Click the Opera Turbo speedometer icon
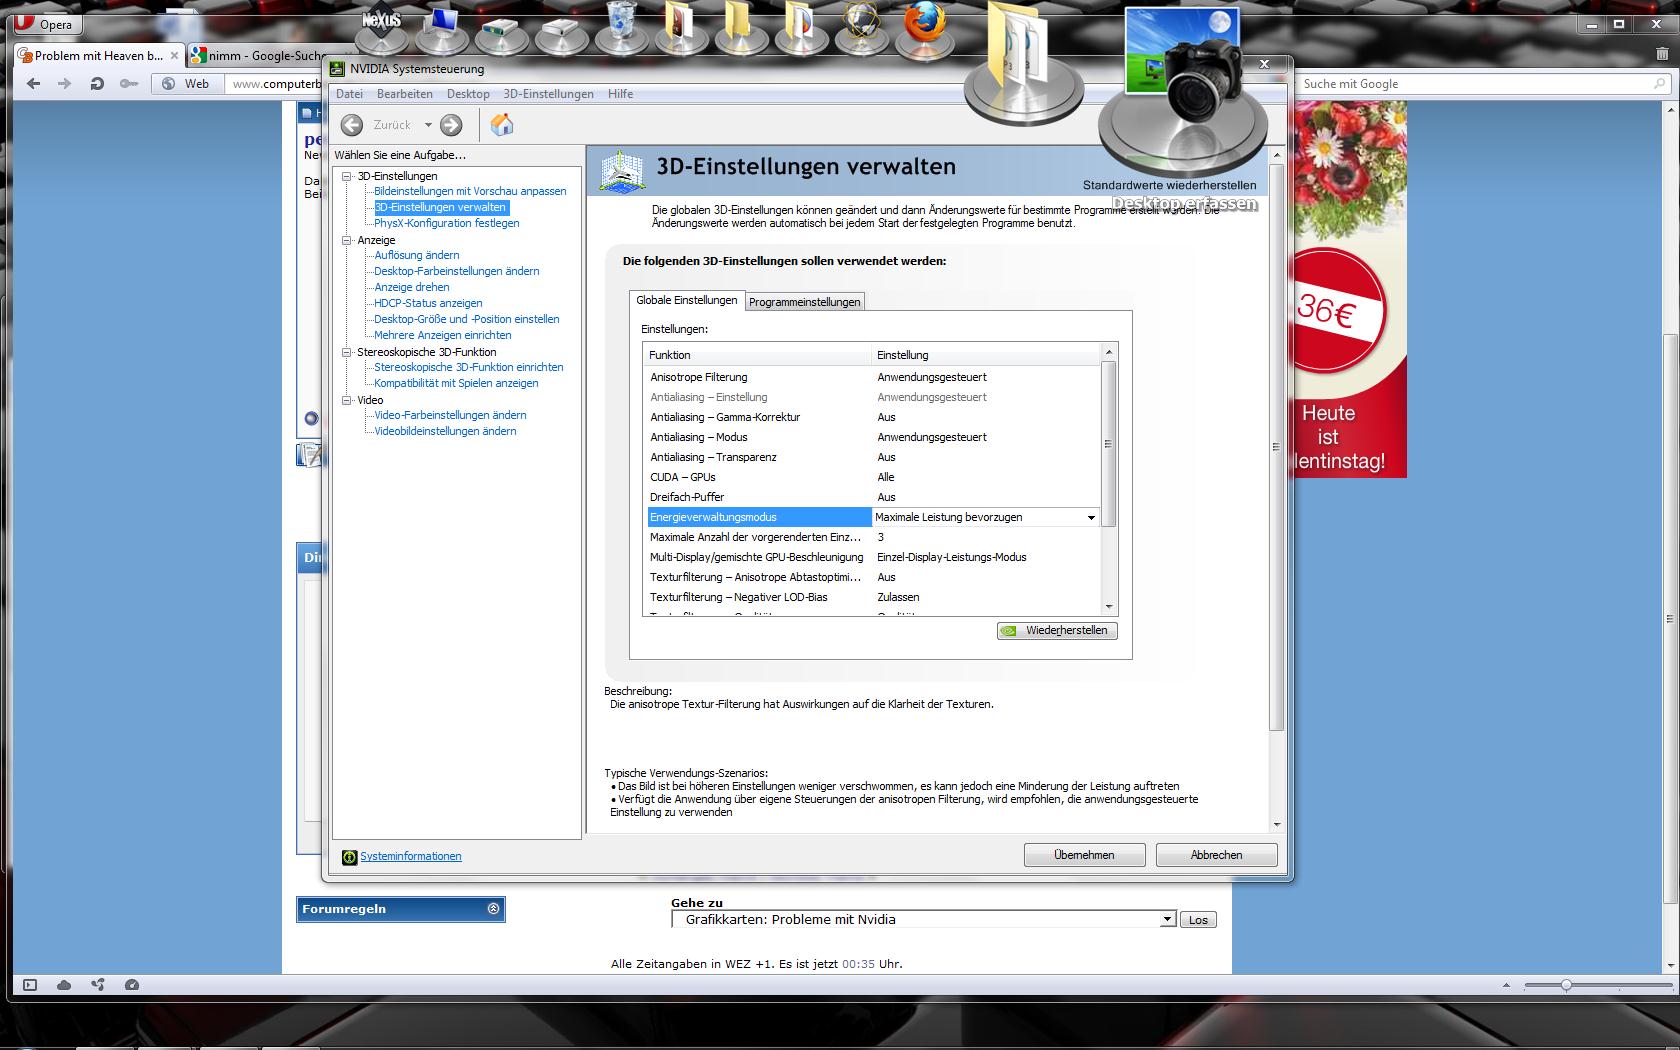Image resolution: width=1680 pixels, height=1050 pixels. [132, 985]
